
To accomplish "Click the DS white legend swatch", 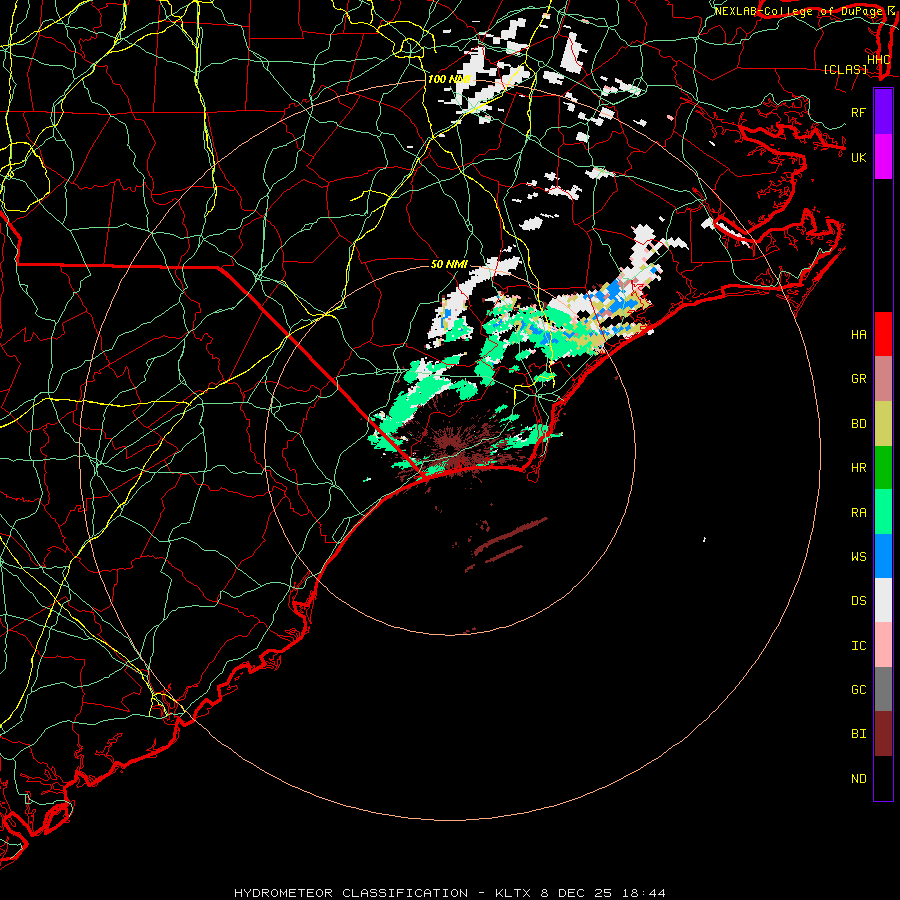I will click(883, 600).
